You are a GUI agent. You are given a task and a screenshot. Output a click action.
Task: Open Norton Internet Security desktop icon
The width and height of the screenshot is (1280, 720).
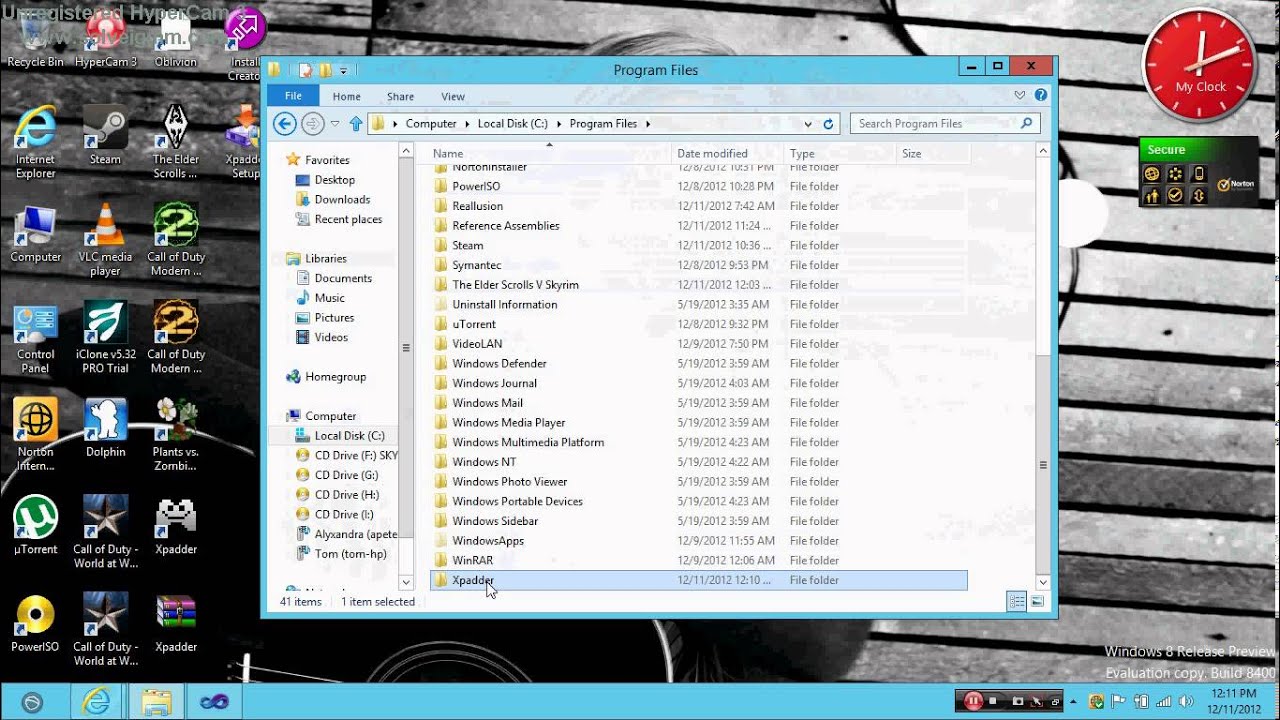point(35,435)
